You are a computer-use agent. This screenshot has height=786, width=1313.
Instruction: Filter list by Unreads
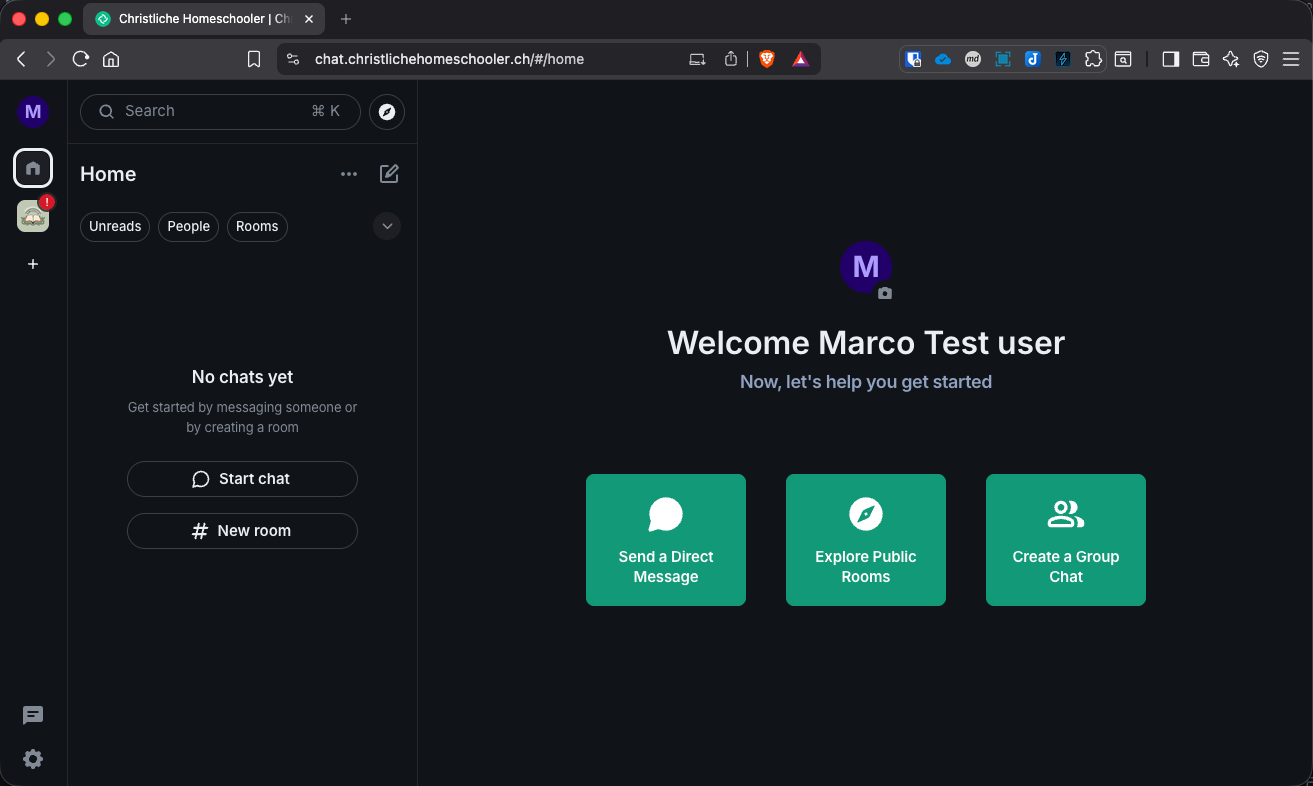coord(115,227)
